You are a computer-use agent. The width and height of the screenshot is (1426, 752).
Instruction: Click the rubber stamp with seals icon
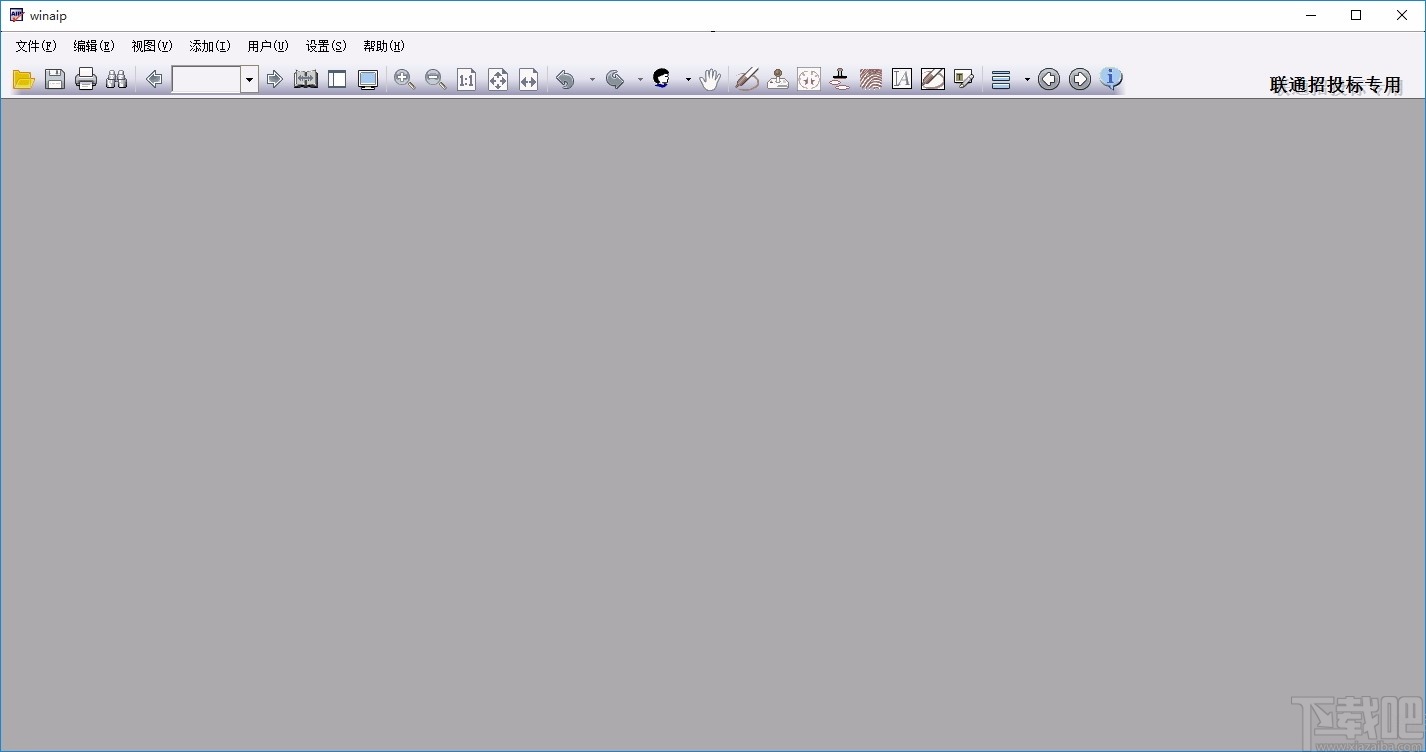click(x=840, y=79)
